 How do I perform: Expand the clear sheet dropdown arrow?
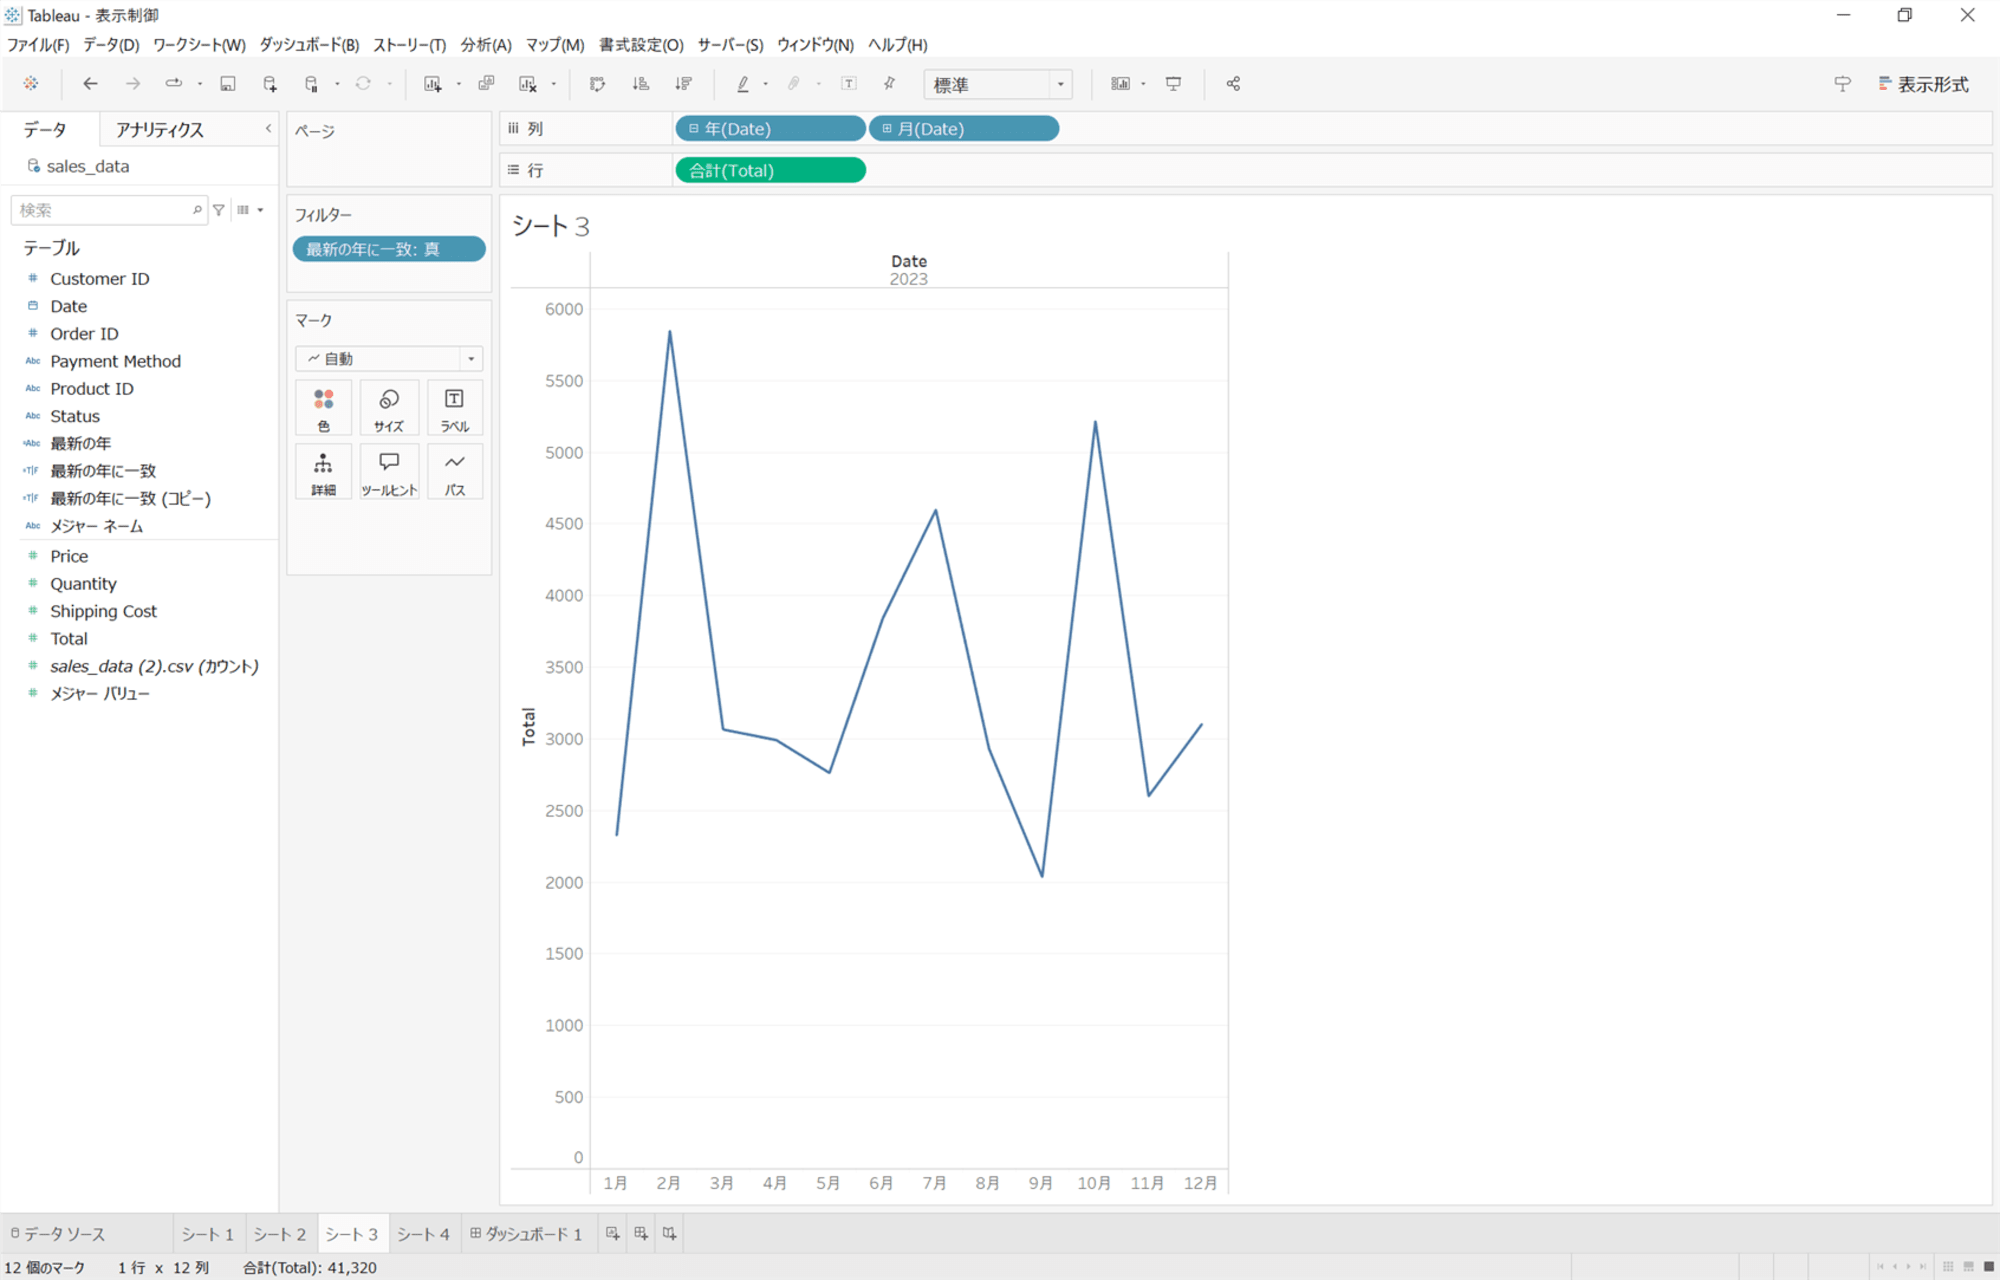point(553,84)
